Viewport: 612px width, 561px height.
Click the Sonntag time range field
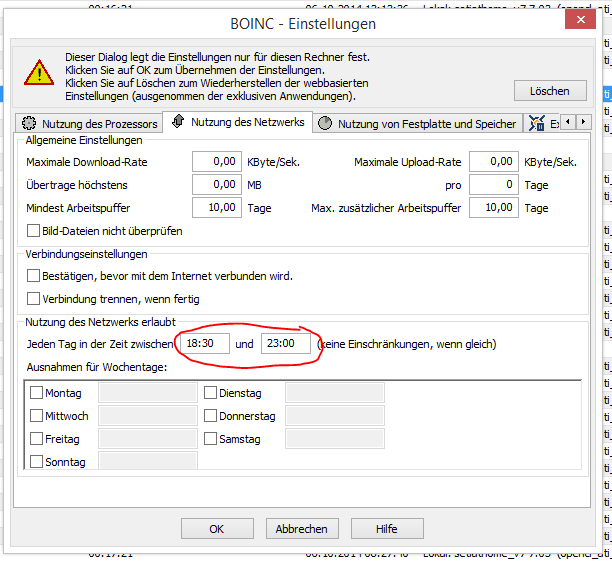point(148,461)
